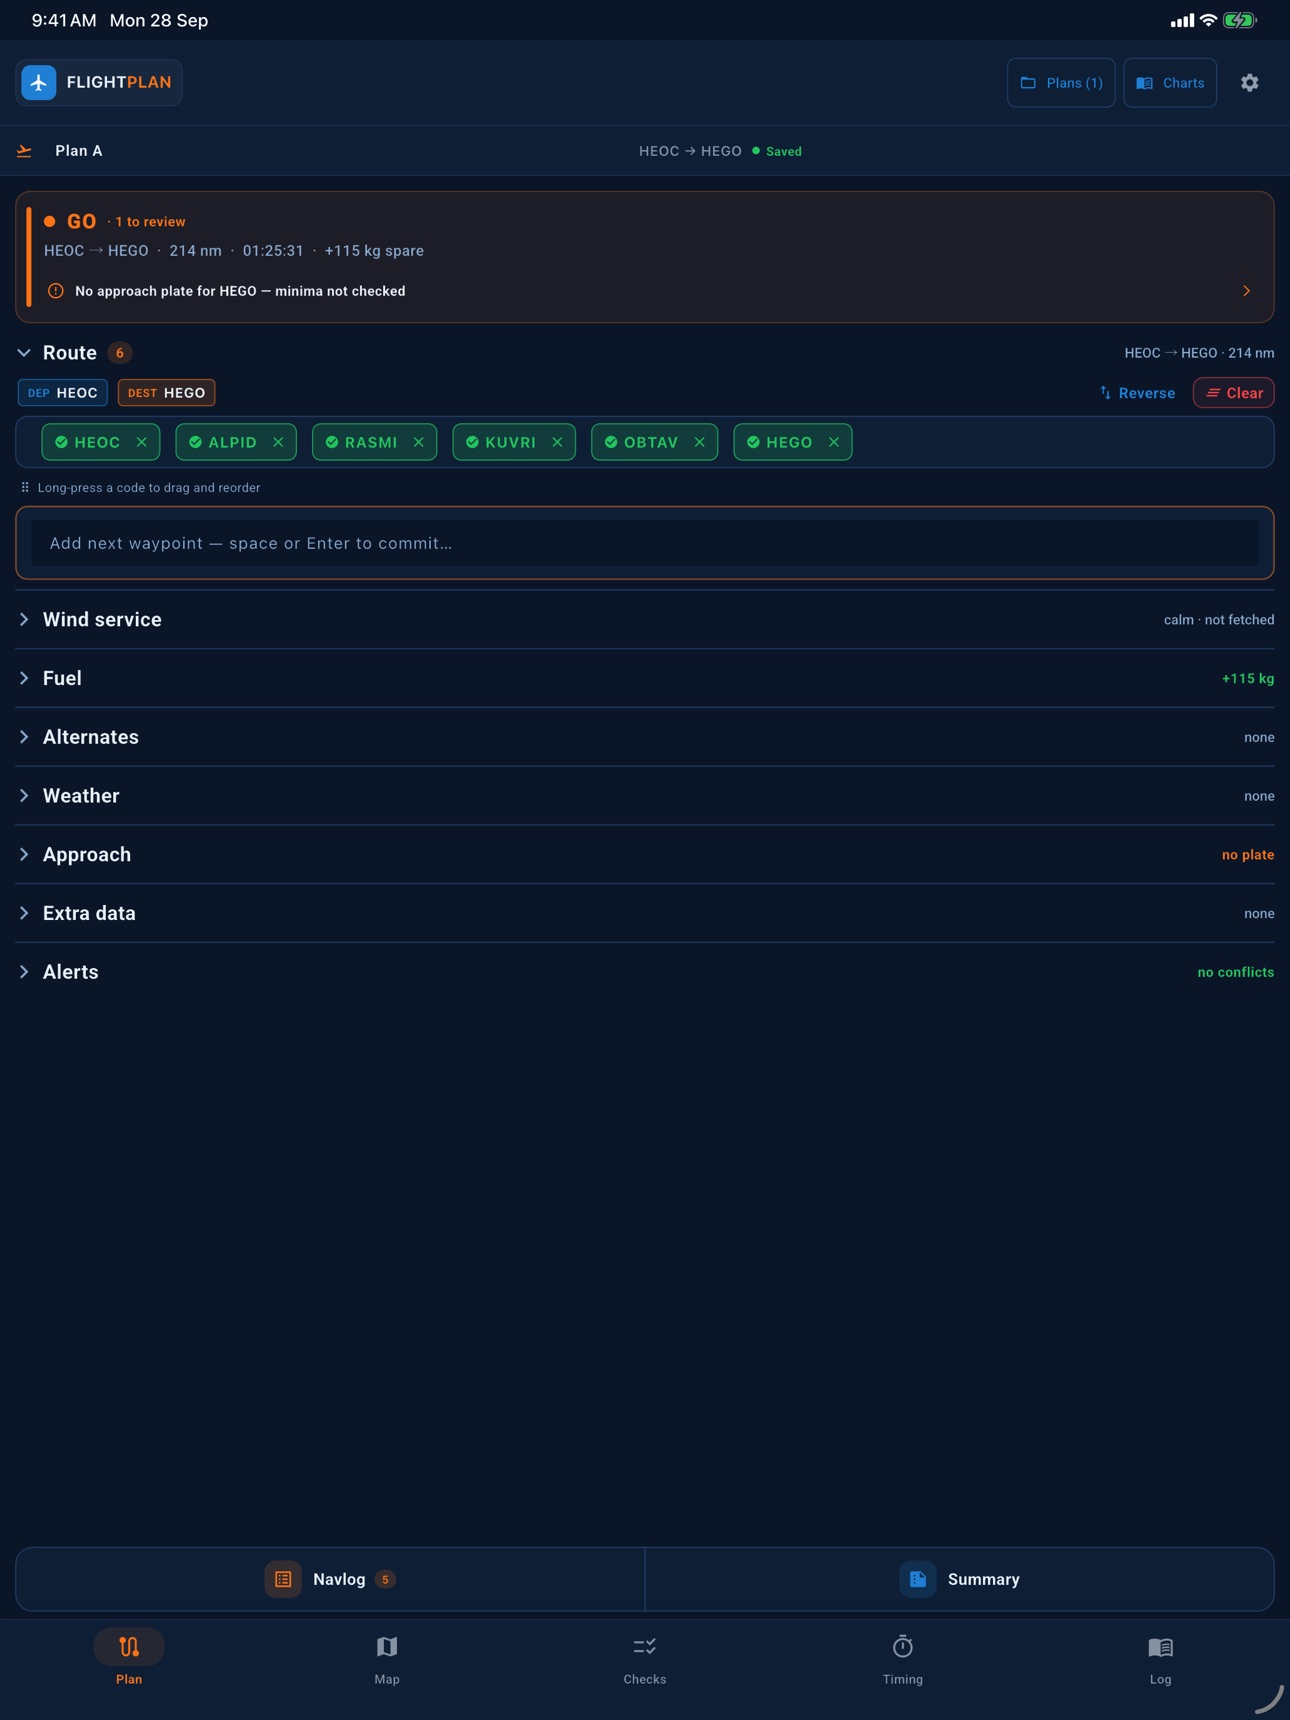Click the Route count badge 6
Image resolution: width=1290 pixels, height=1720 pixels.
(x=120, y=353)
